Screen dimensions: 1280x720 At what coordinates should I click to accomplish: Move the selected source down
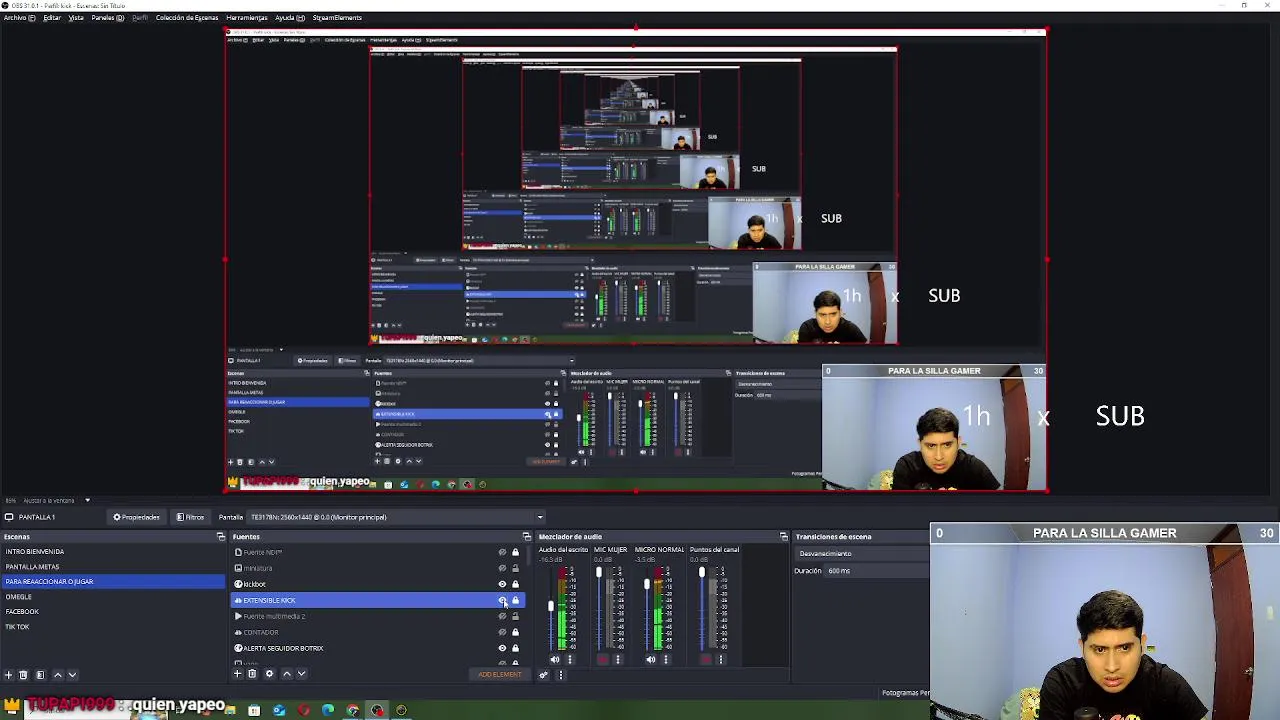(x=301, y=674)
